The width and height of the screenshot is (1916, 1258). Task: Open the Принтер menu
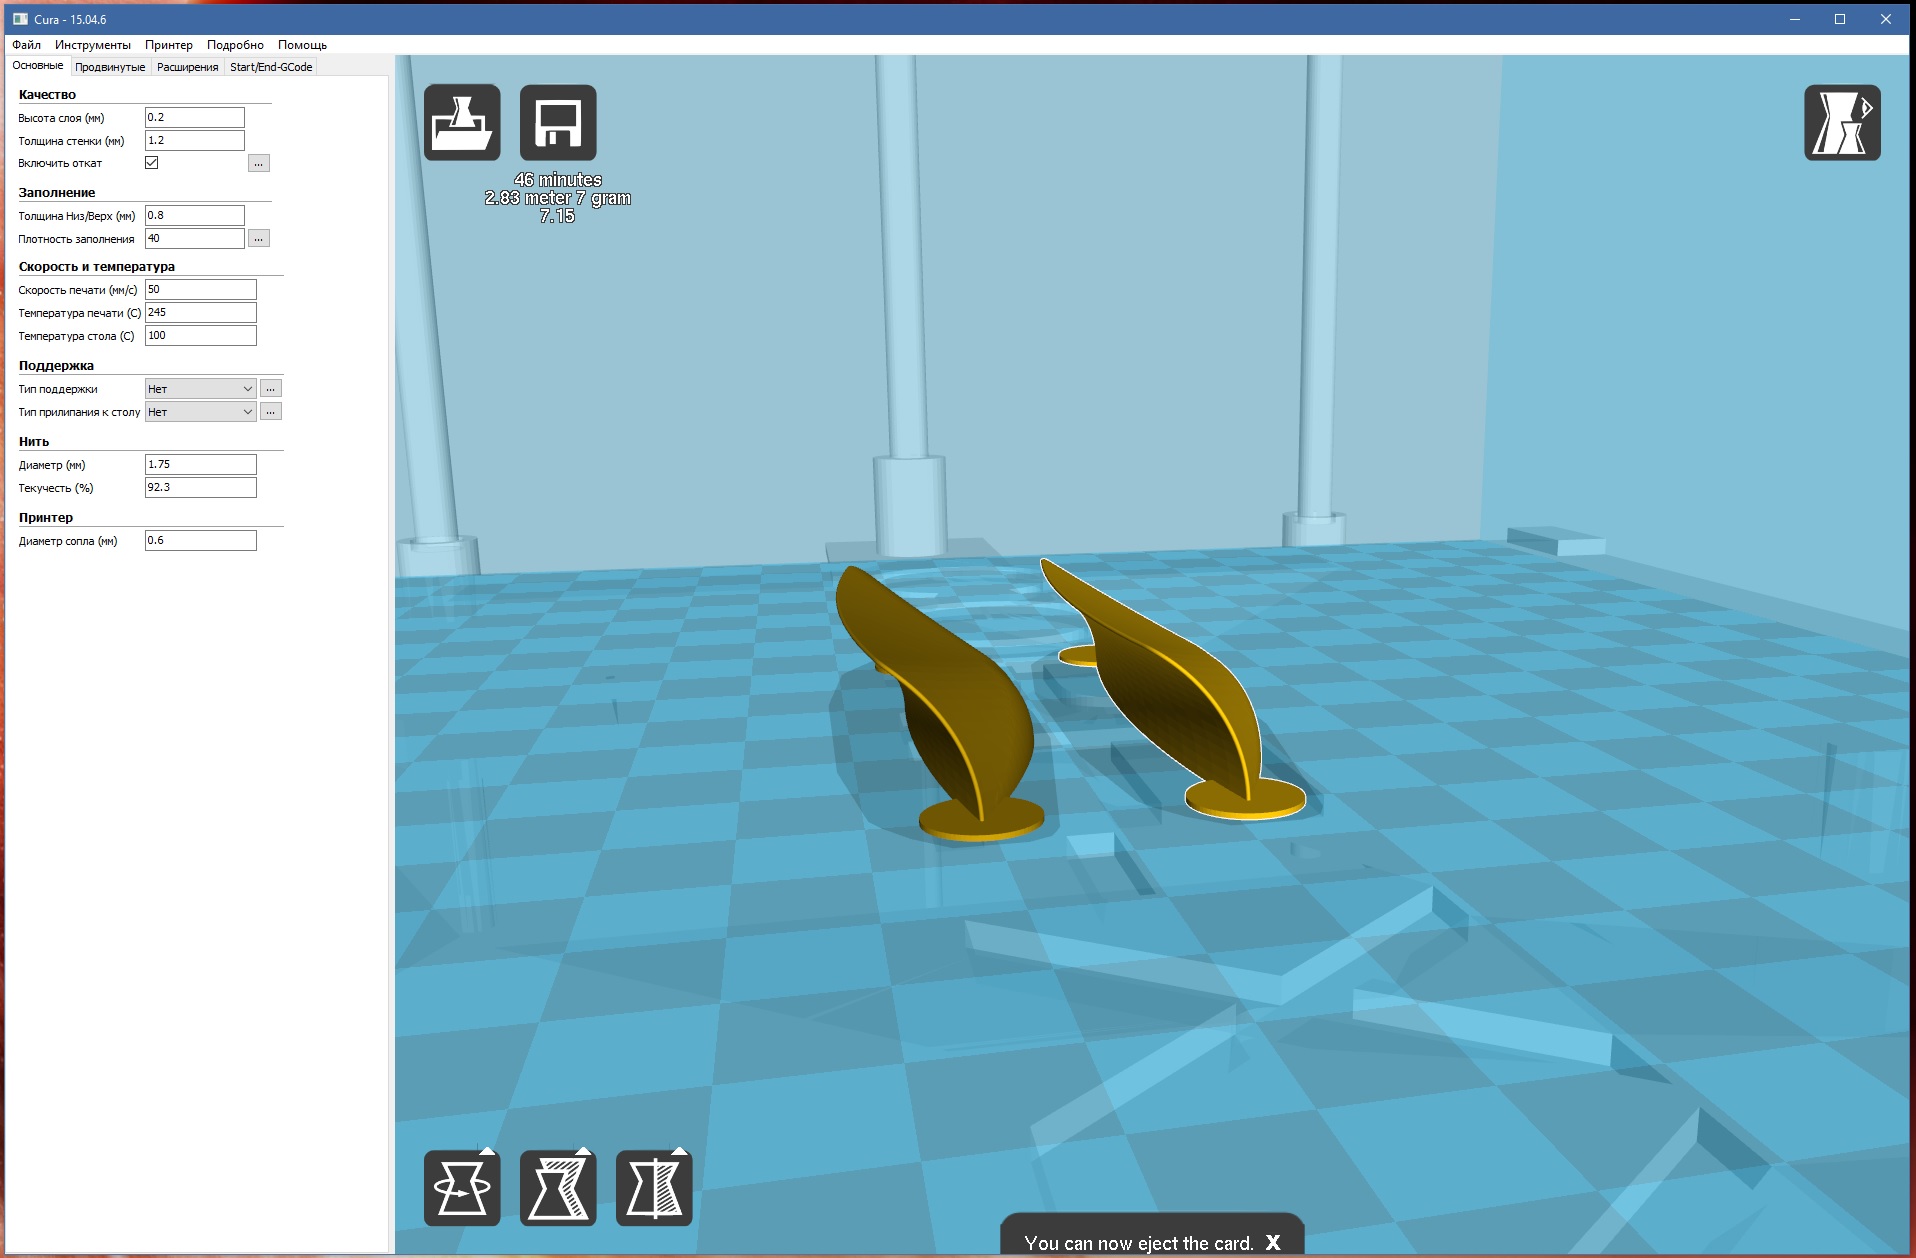point(169,45)
